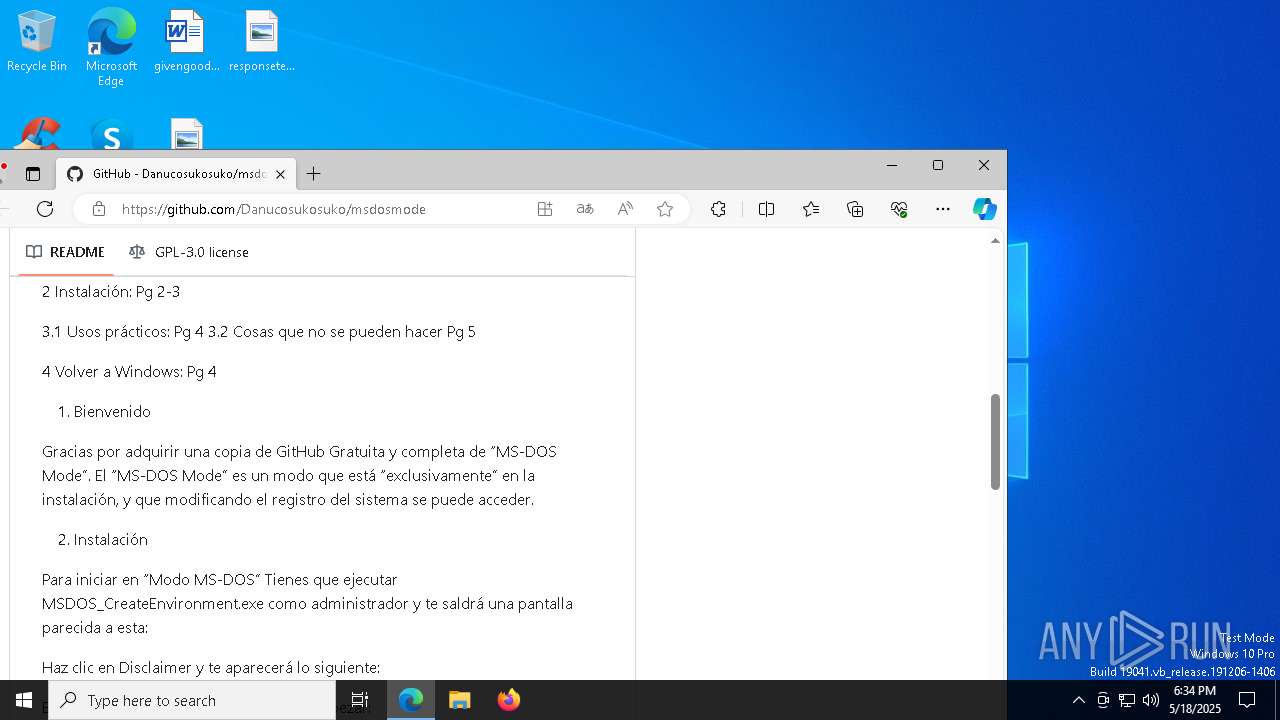Open Recycle Bin desktop icon

pos(37,41)
